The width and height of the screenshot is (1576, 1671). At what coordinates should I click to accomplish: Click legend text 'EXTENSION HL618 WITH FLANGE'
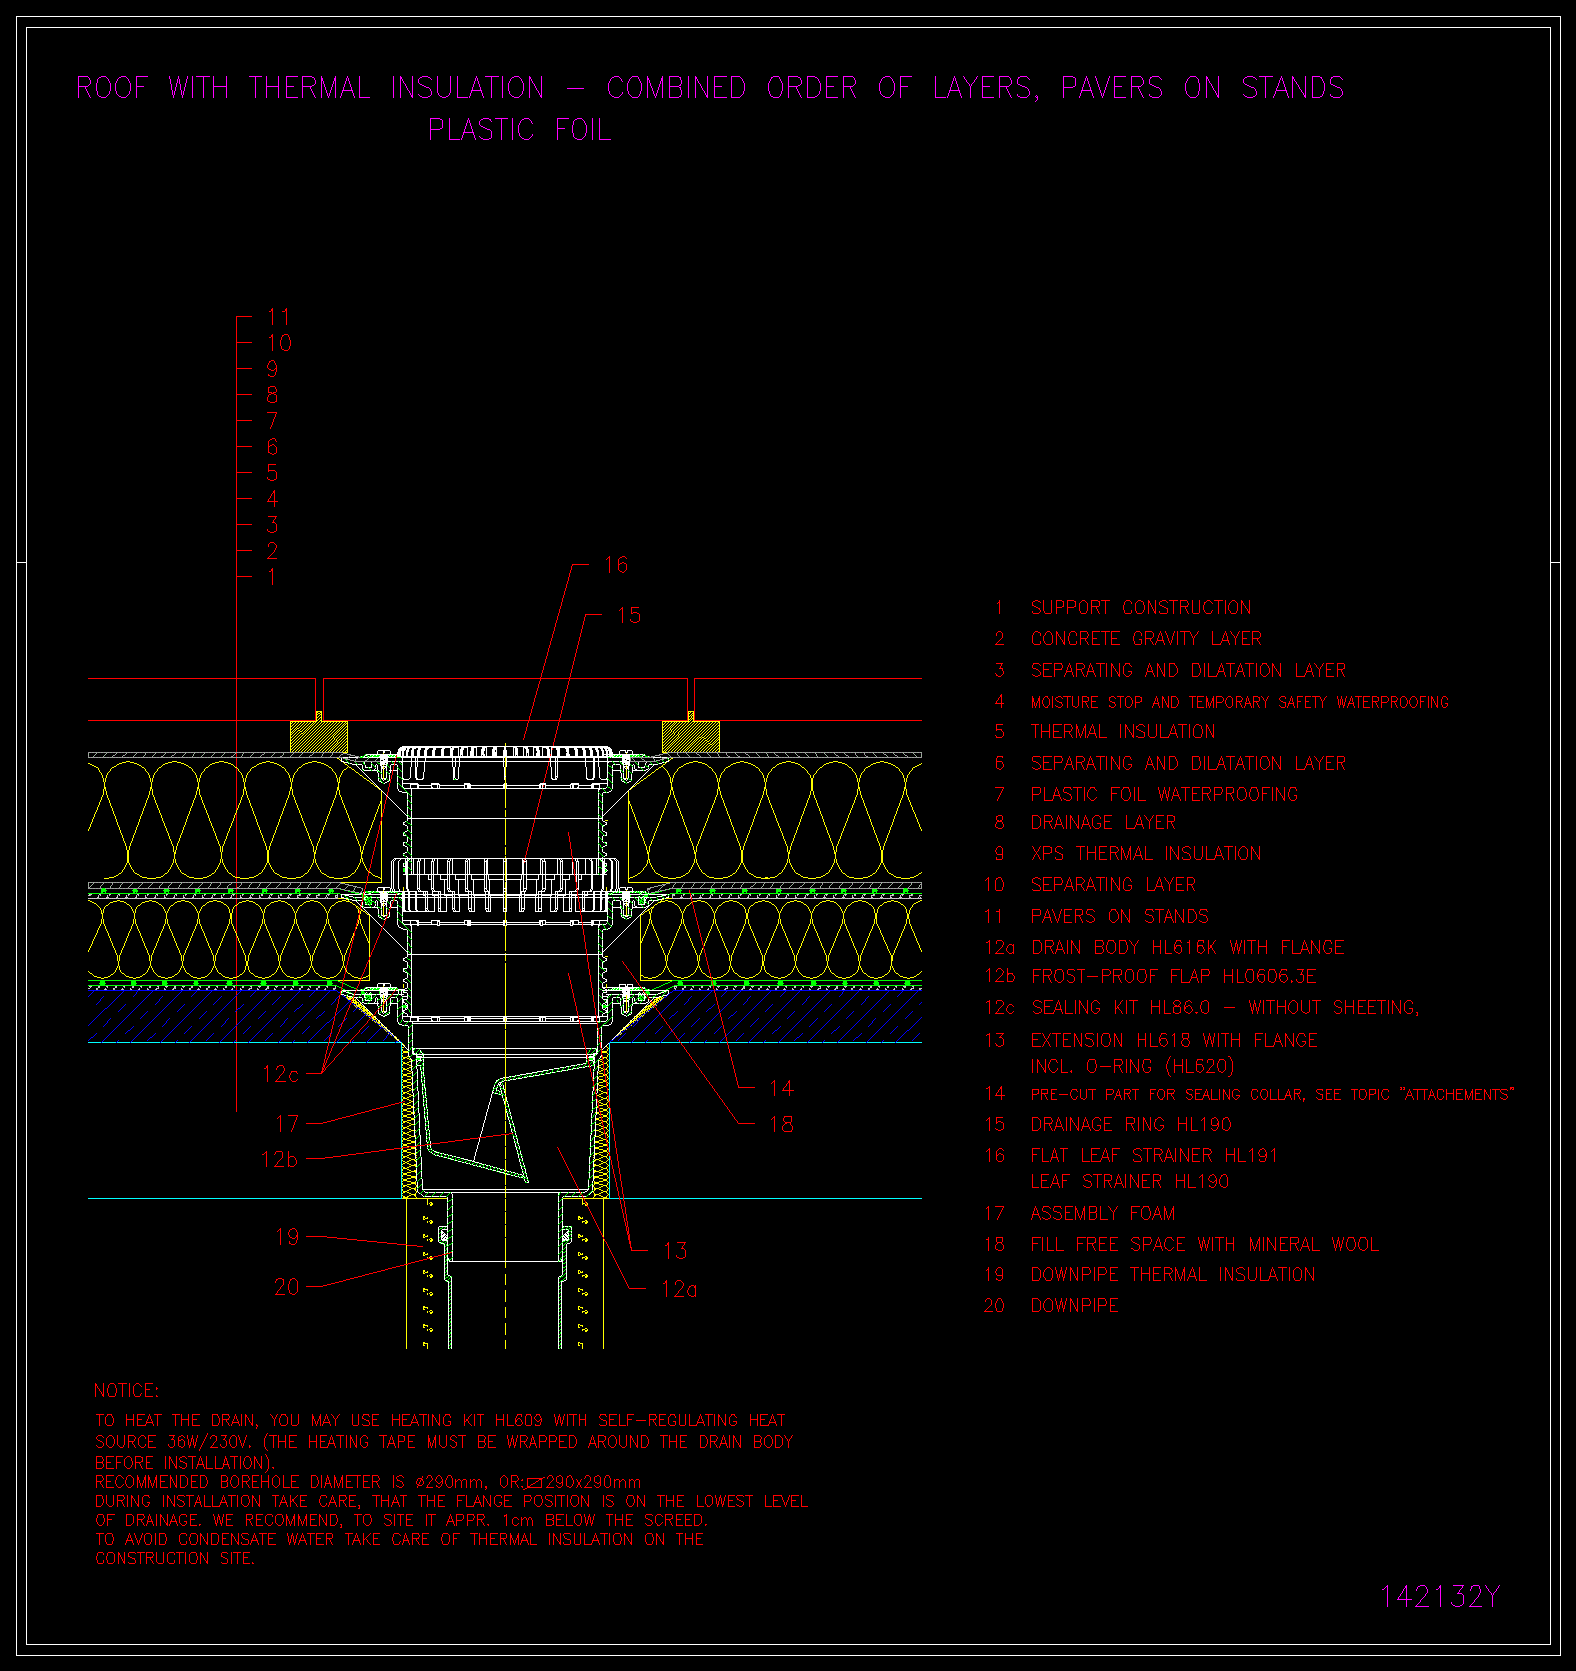1174,1041
